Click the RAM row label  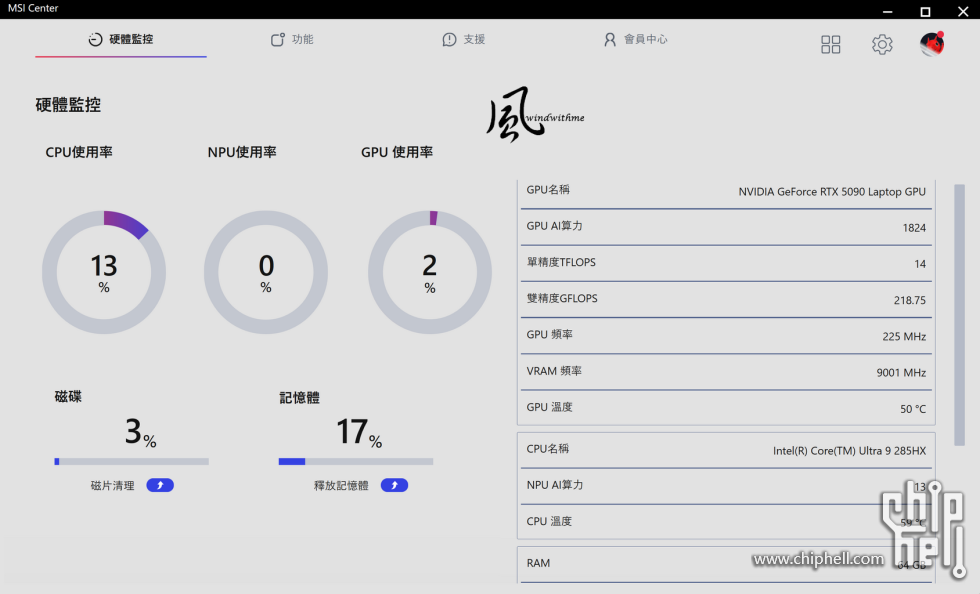[538, 563]
